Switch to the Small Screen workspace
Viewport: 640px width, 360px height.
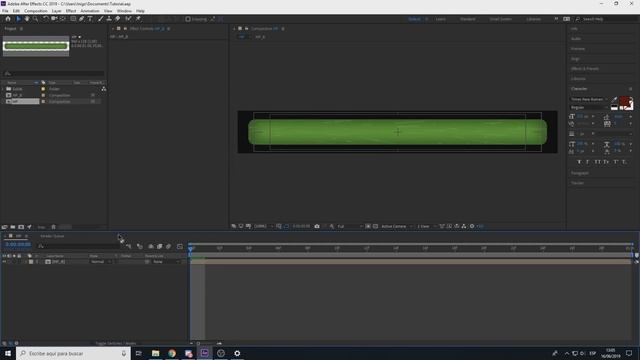point(500,19)
